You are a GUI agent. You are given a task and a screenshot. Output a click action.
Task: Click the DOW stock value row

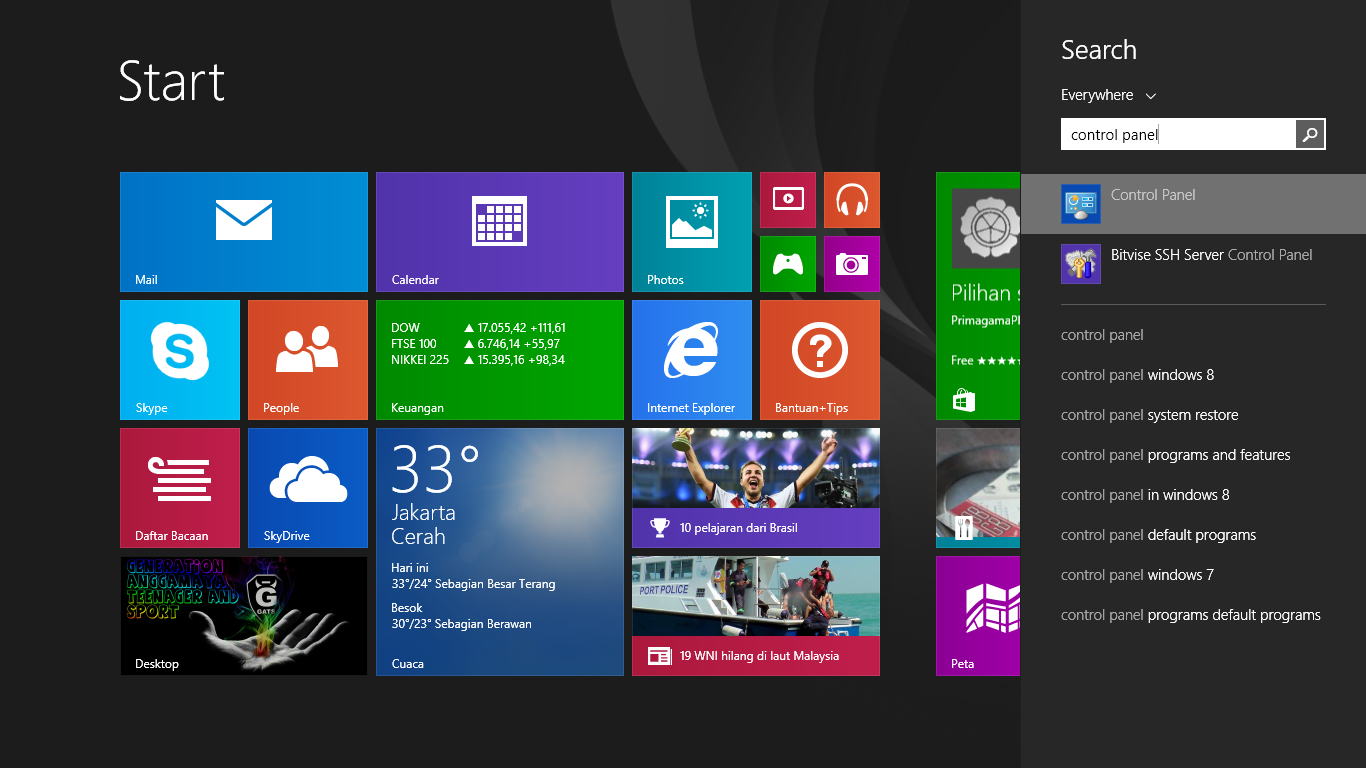478,328
